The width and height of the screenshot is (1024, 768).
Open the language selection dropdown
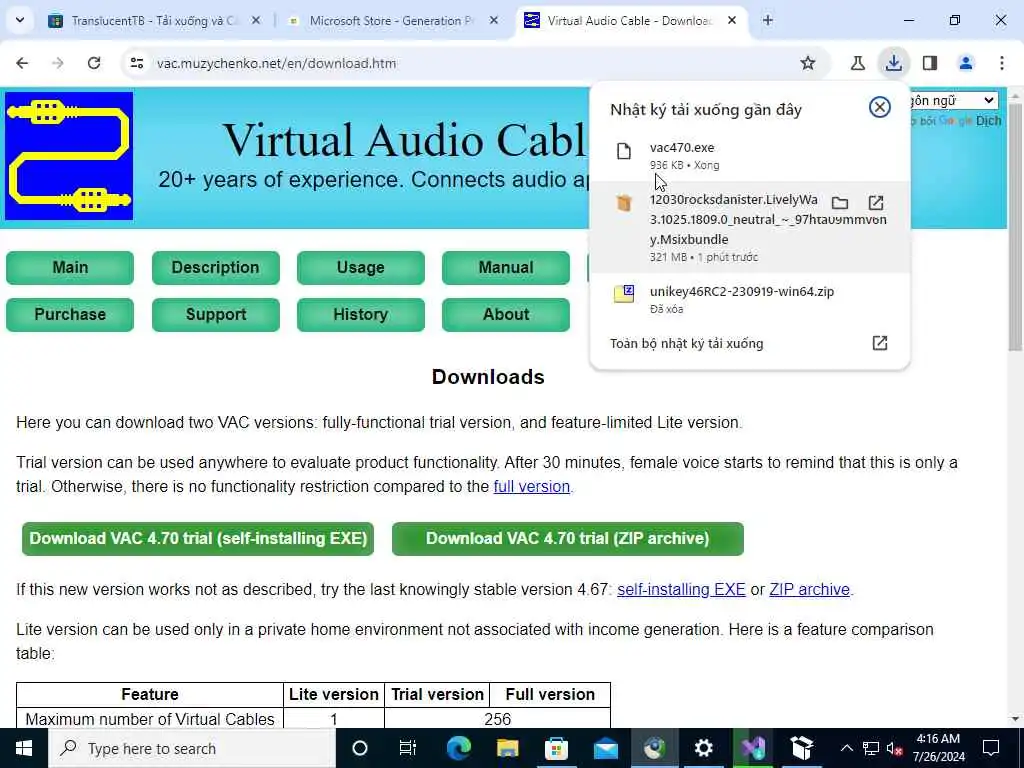click(x=953, y=101)
